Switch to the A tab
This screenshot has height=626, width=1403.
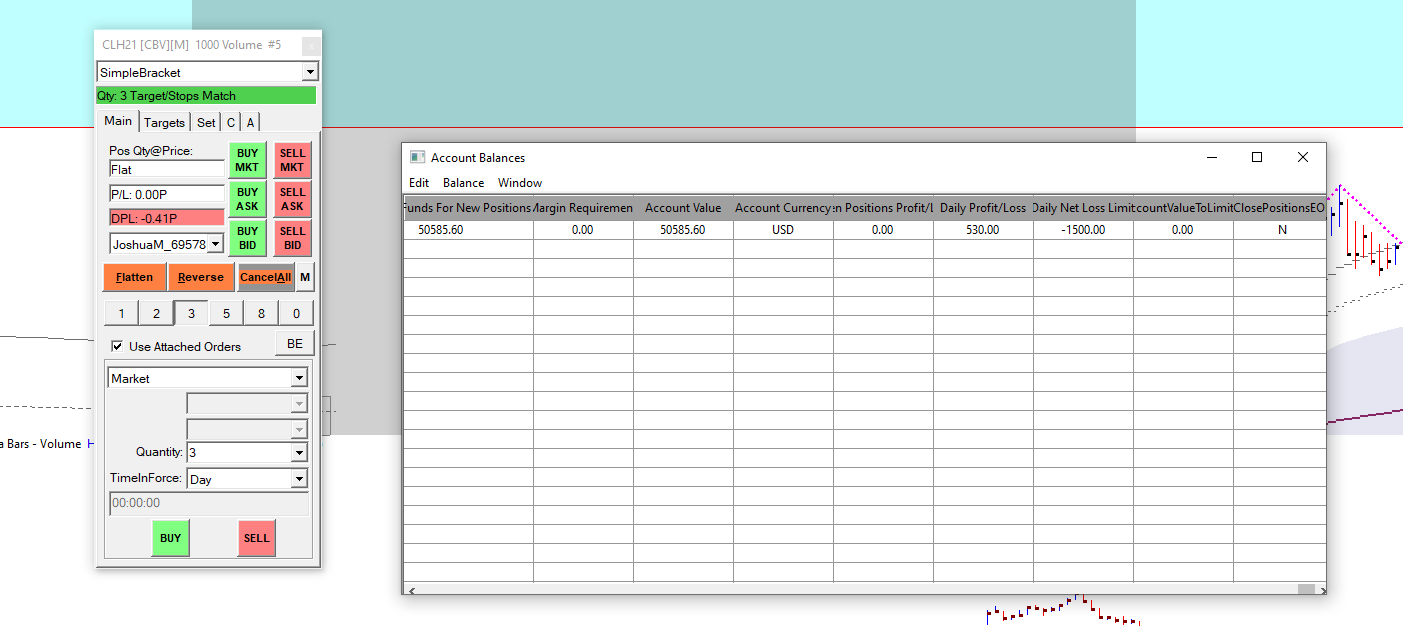coord(251,122)
